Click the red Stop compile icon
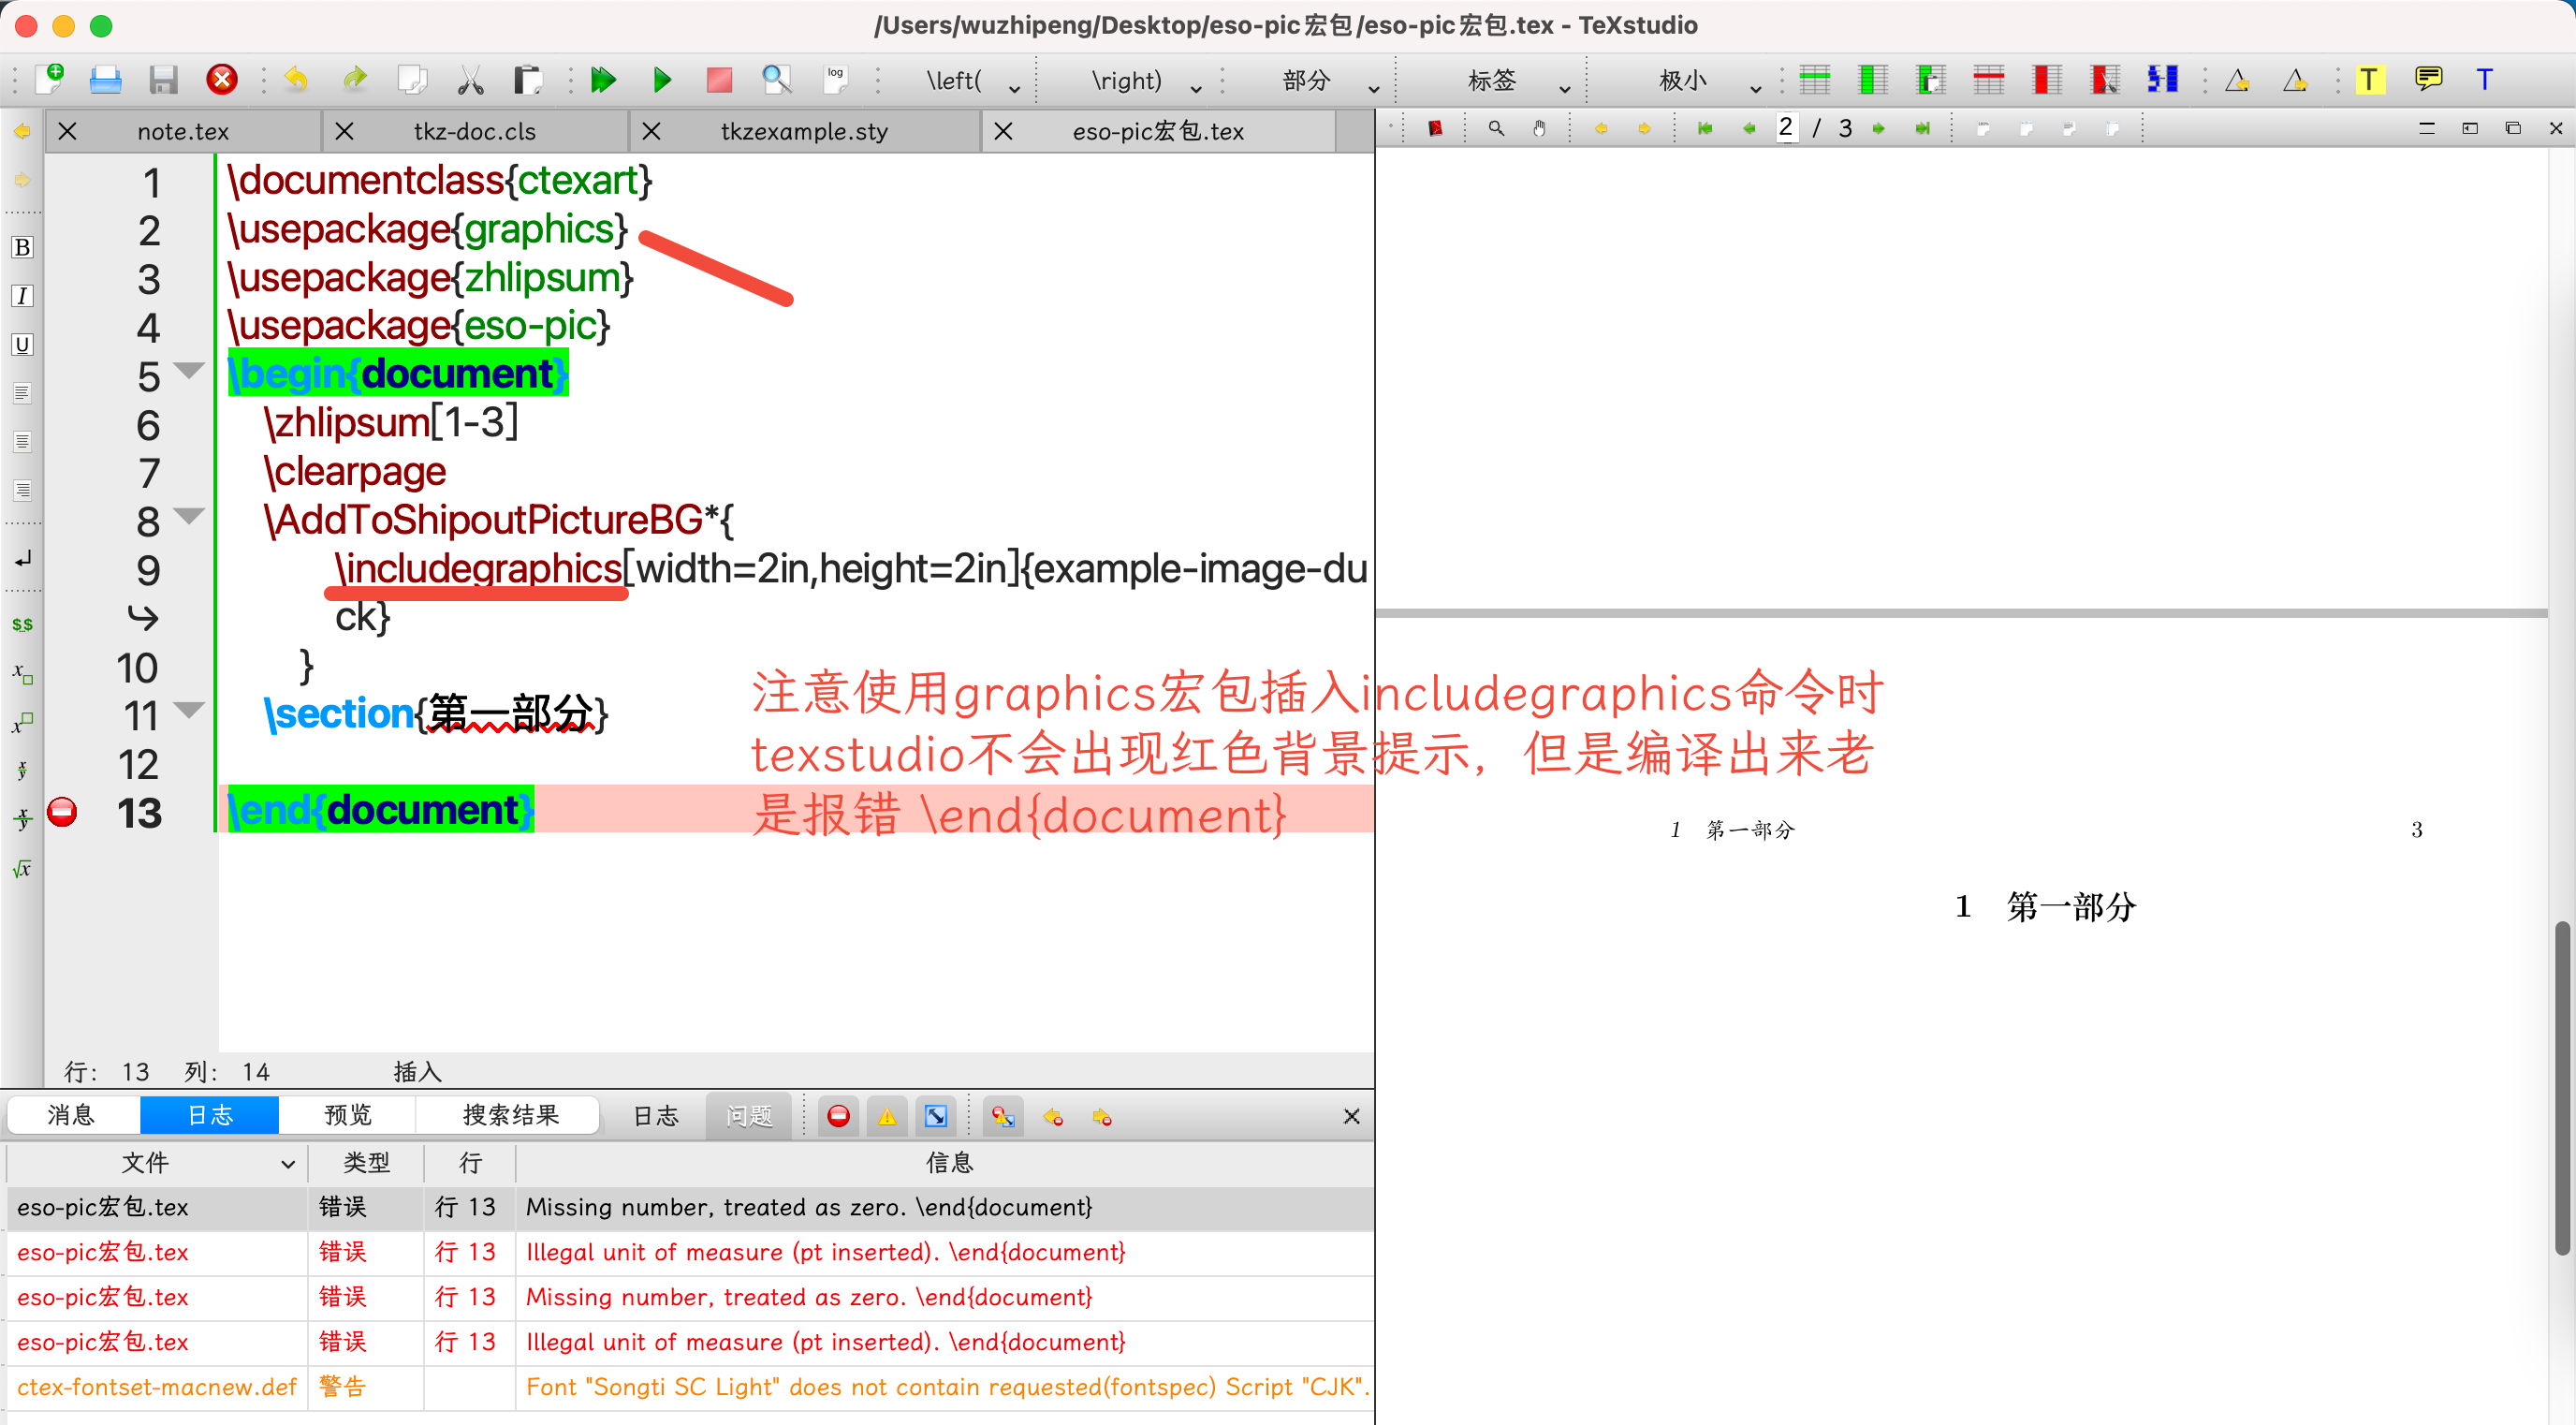This screenshot has height=1425, width=2576. coord(719,80)
